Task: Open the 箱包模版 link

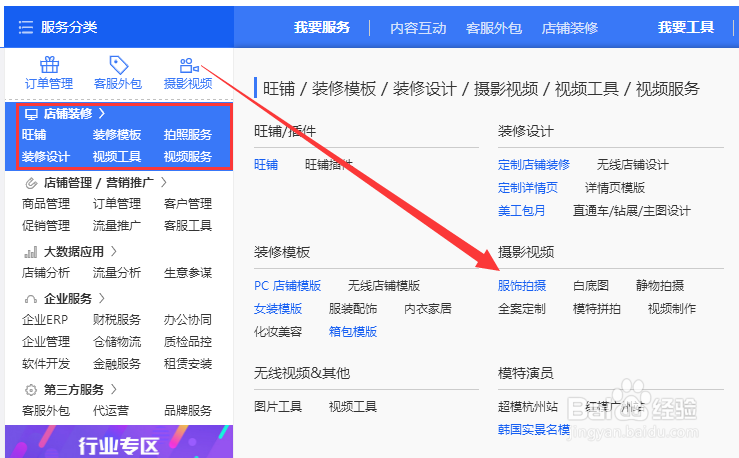Action: 353,332
